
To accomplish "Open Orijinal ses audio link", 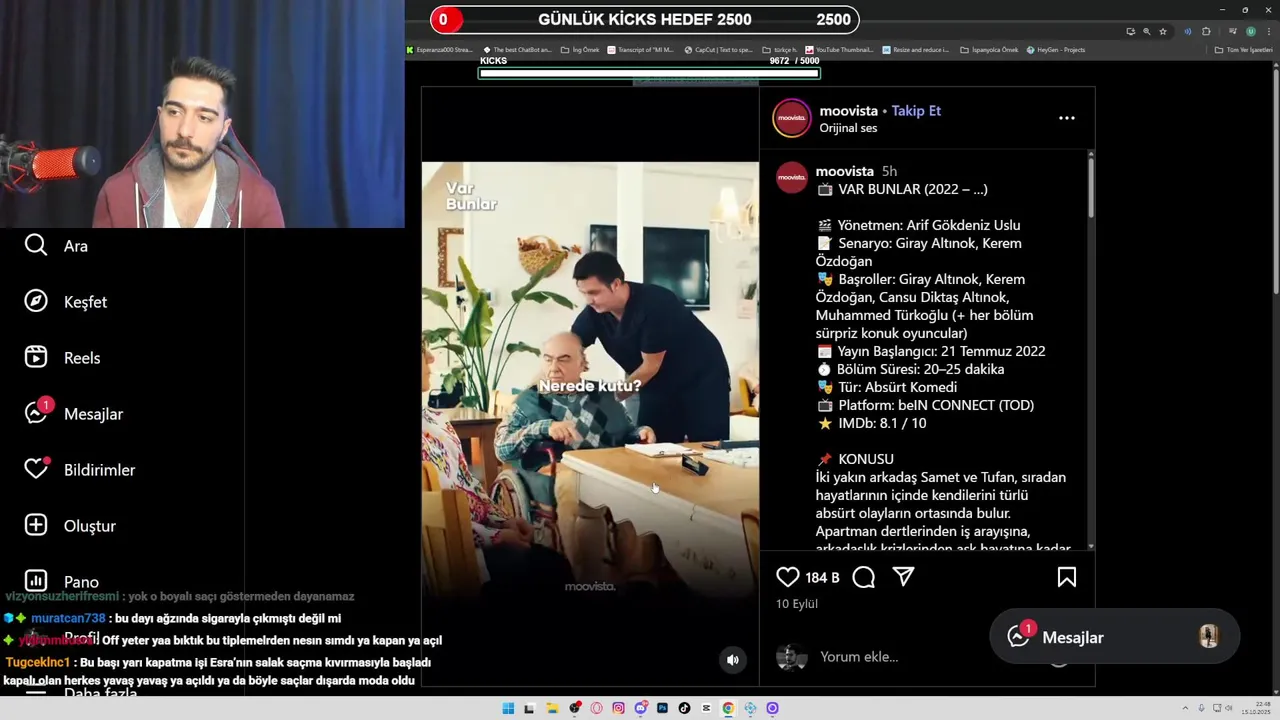I will (x=848, y=128).
